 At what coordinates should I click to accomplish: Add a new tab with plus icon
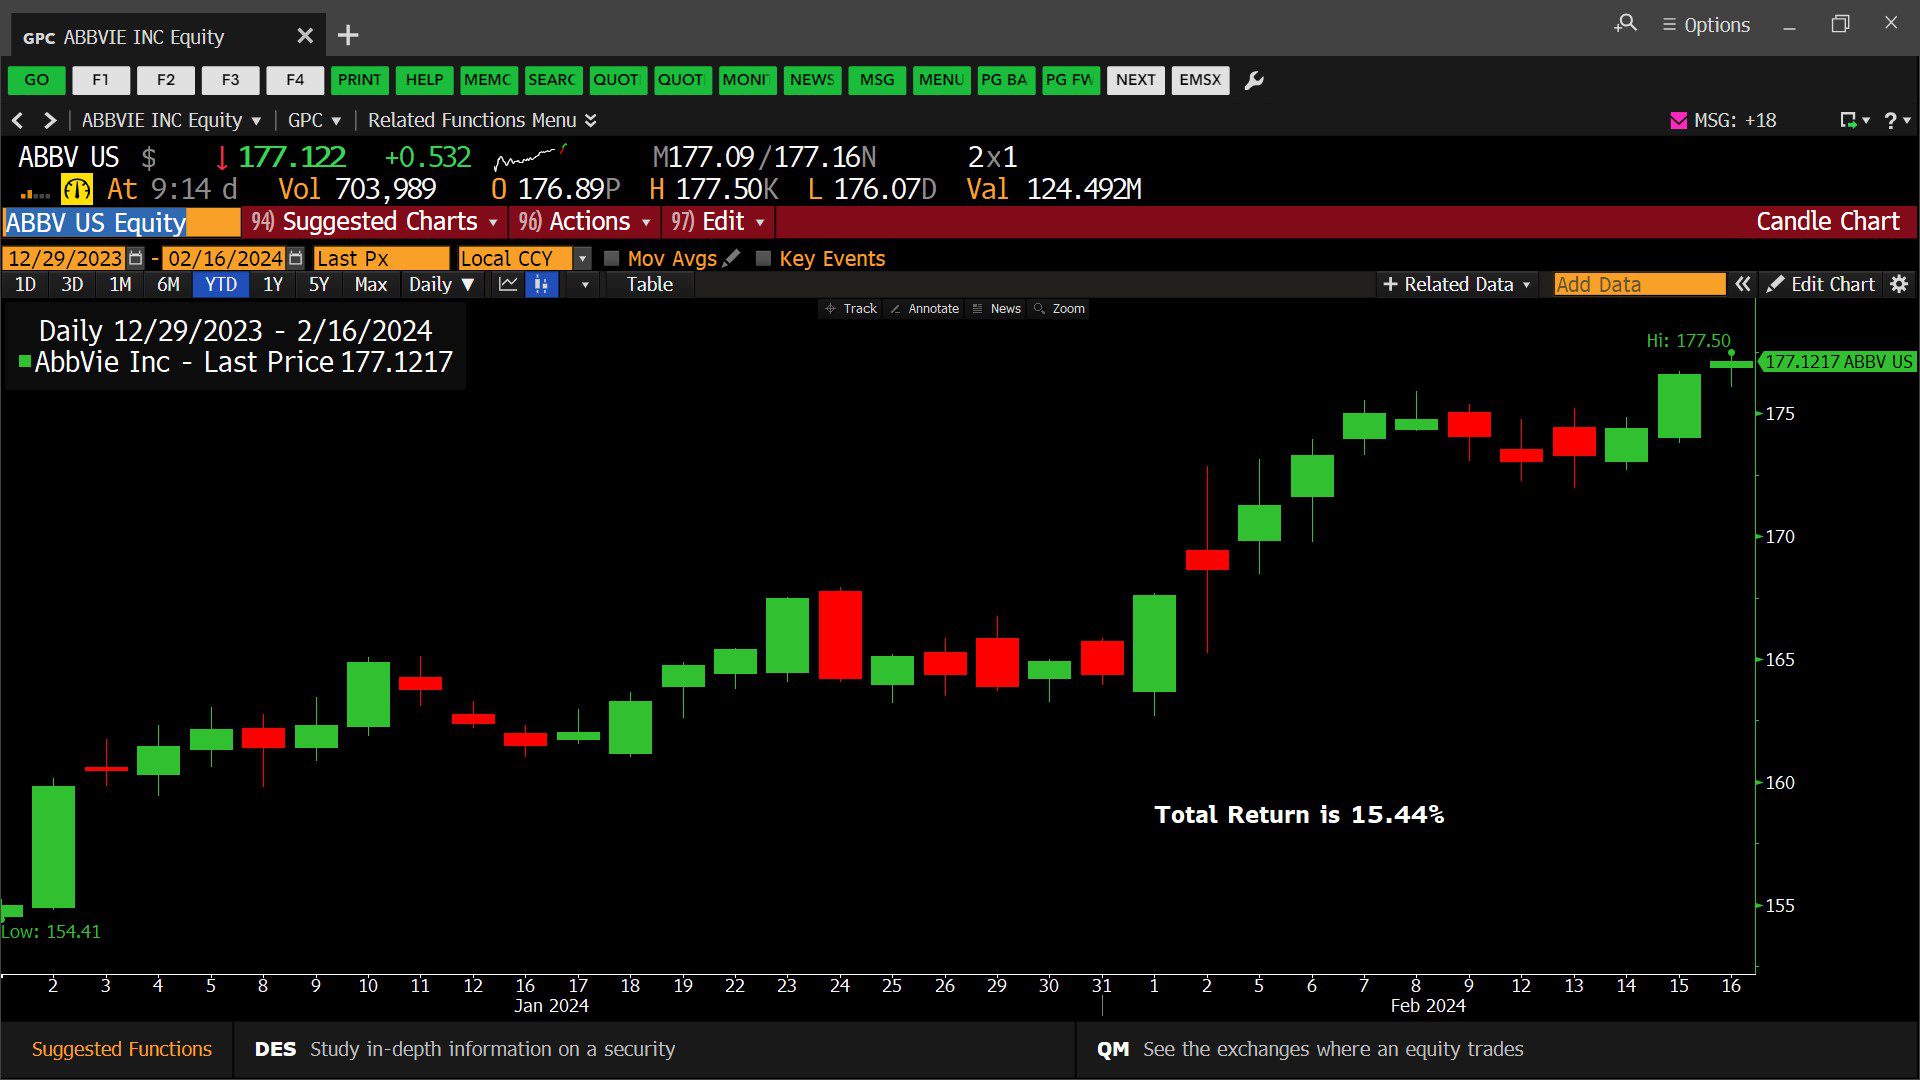348,36
